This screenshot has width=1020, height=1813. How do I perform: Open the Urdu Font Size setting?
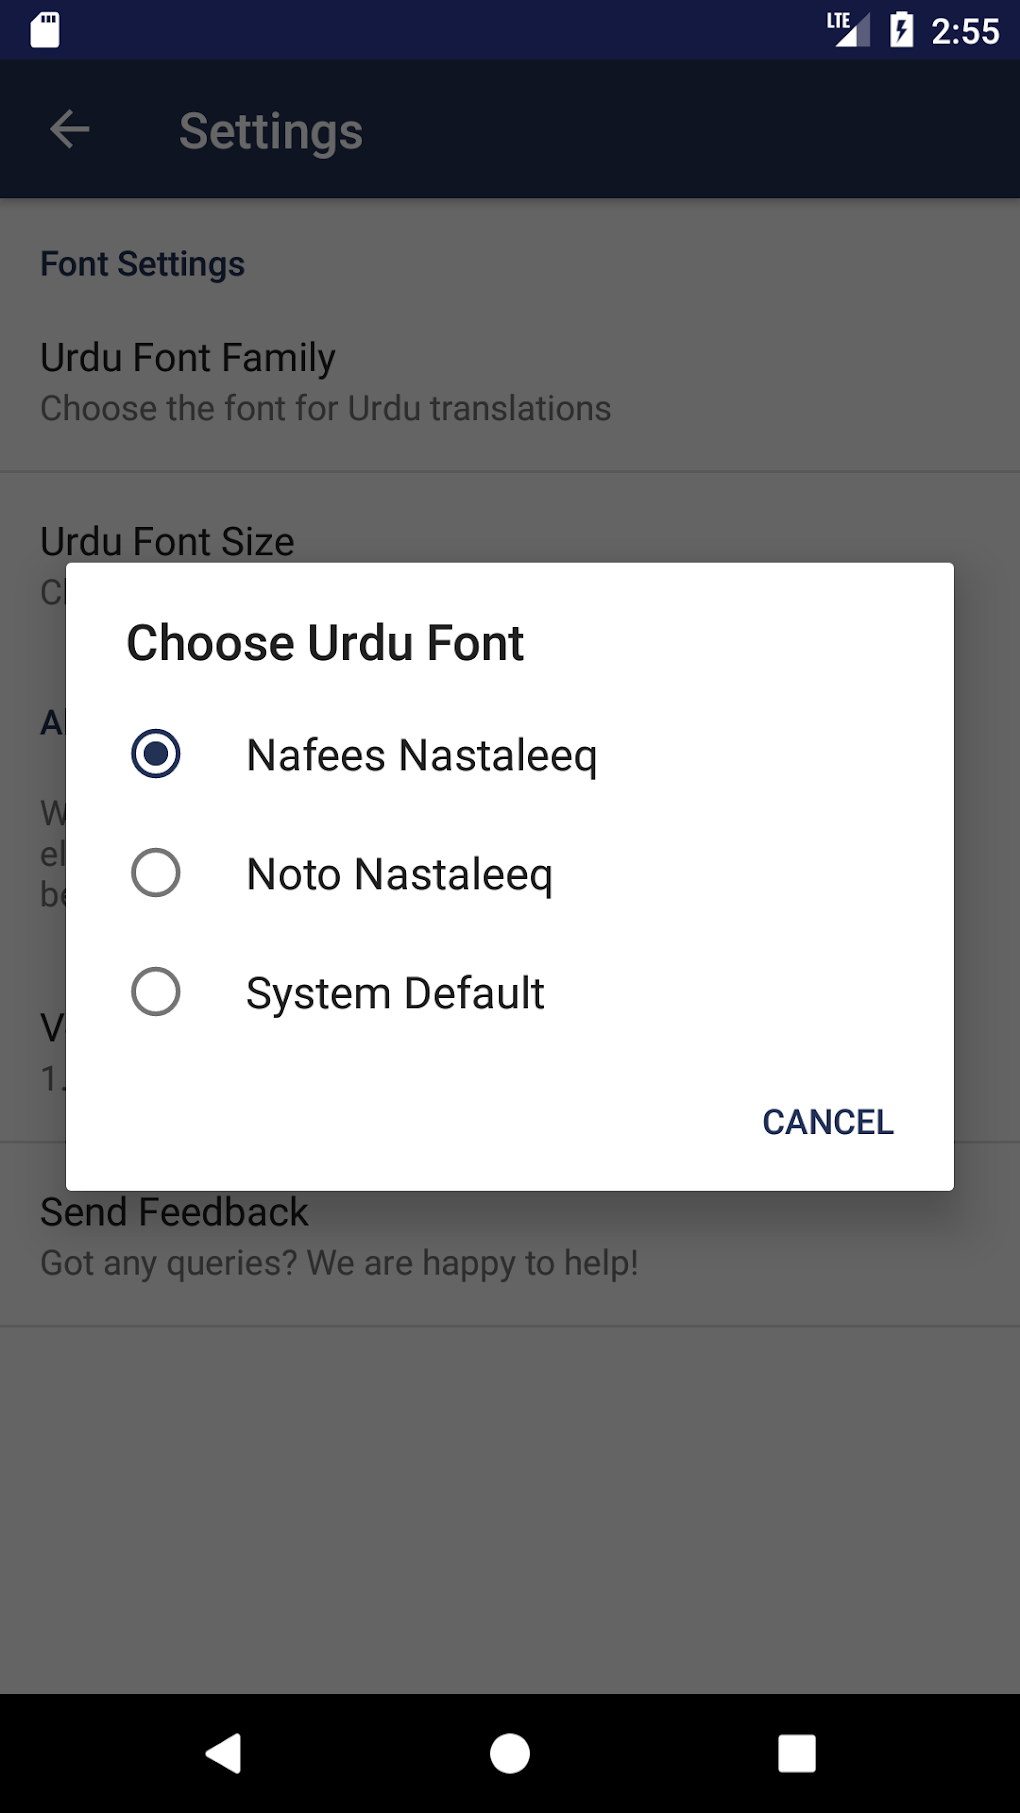pos(167,541)
